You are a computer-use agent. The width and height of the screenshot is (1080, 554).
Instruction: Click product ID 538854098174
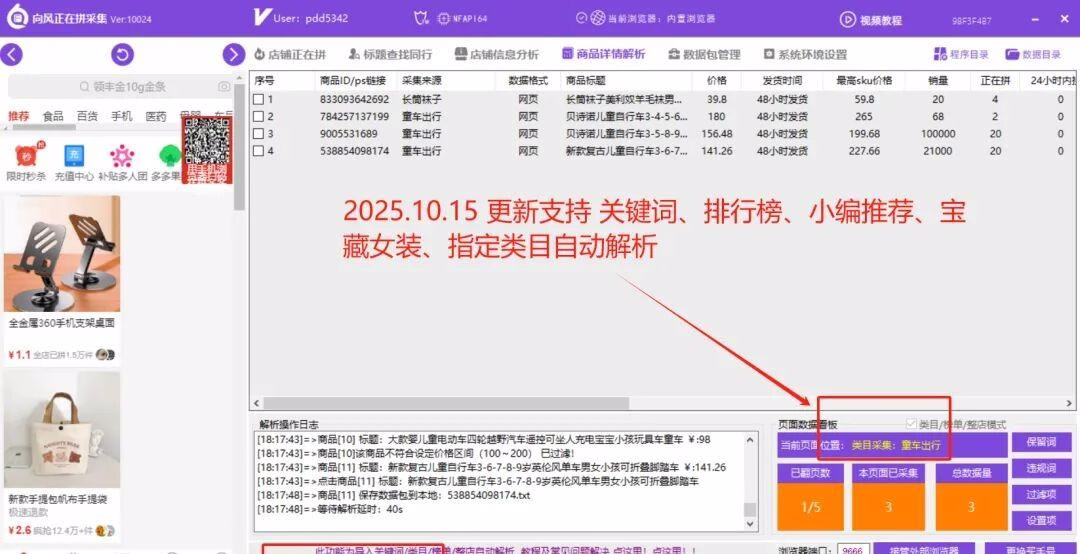click(x=354, y=151)
